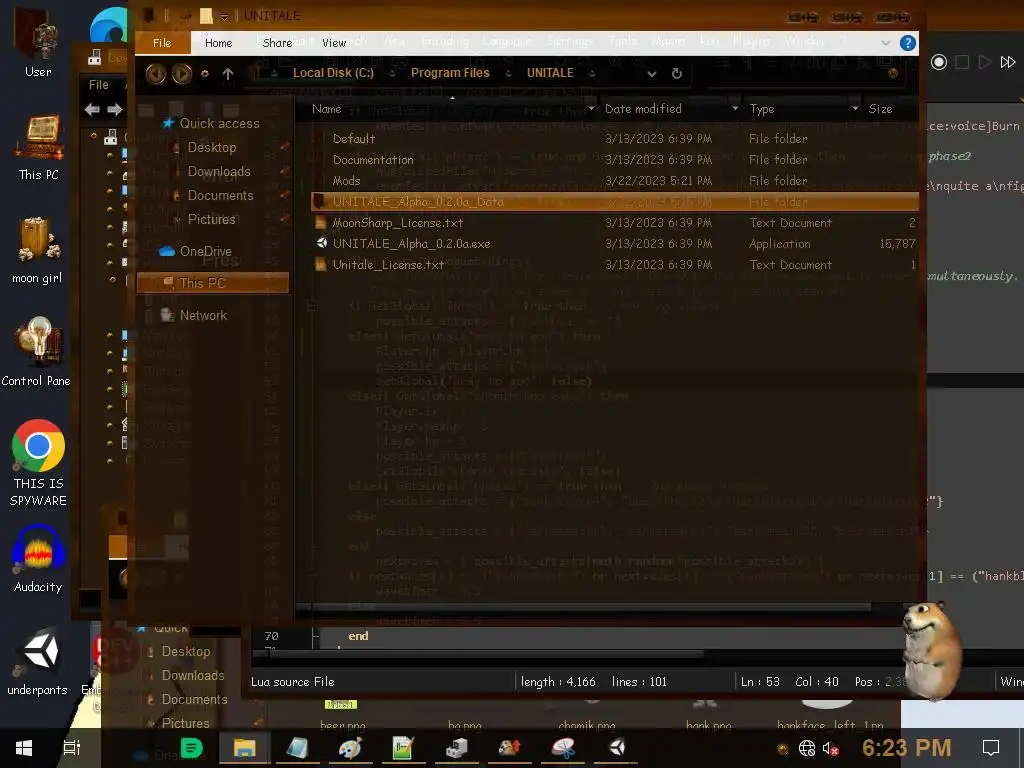Open the notification center icon
The width and height of the screenshot is (1024, 768).
pos(991,748)
